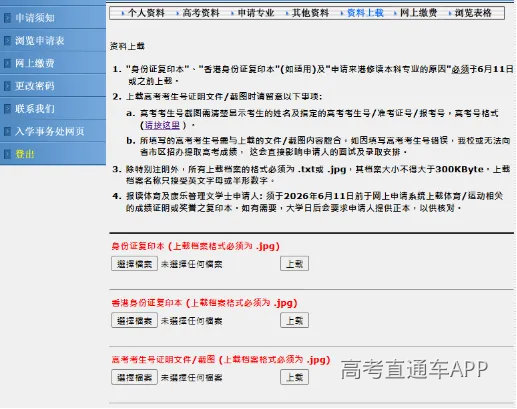Click icon beside 入学事务处网页
This screenshot has height=409, width=517.
[7, 131]
